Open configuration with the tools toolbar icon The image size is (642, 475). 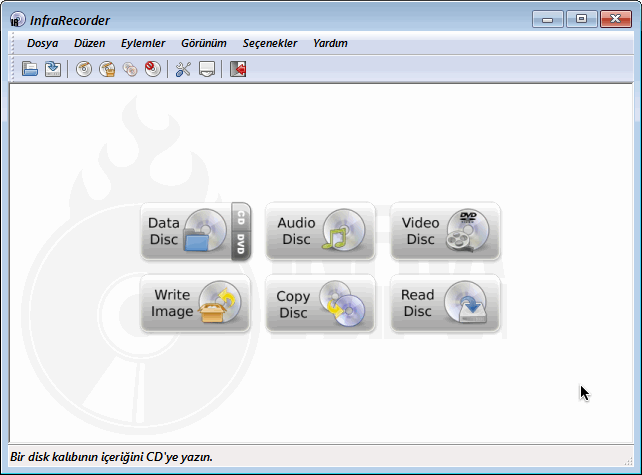(183, 69)
